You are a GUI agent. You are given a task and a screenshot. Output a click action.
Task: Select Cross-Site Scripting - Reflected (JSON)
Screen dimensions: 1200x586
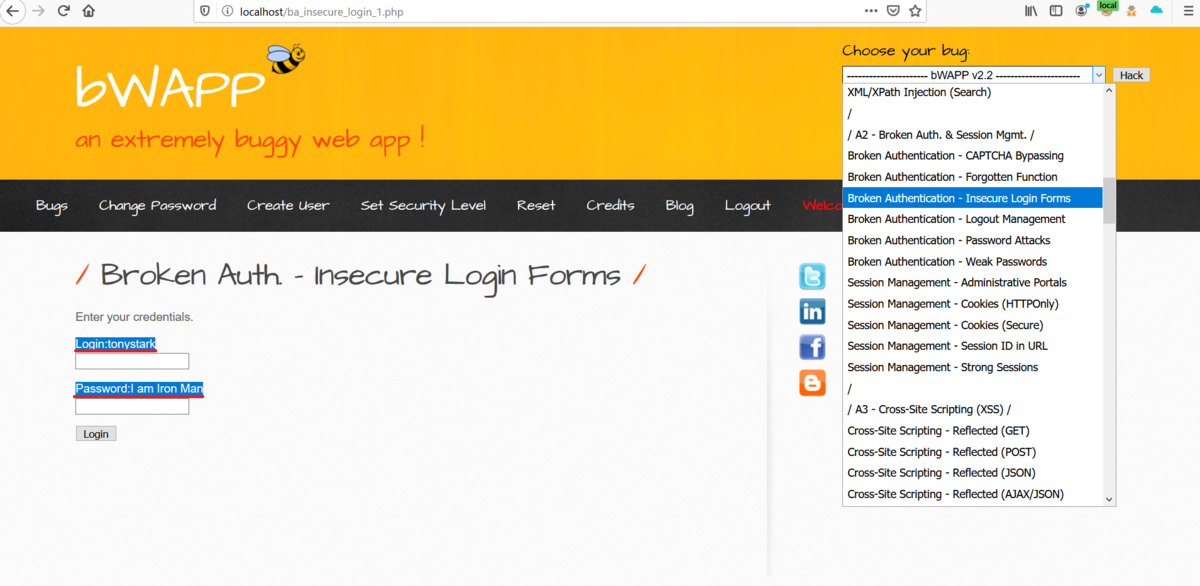[x=973, y=473]
